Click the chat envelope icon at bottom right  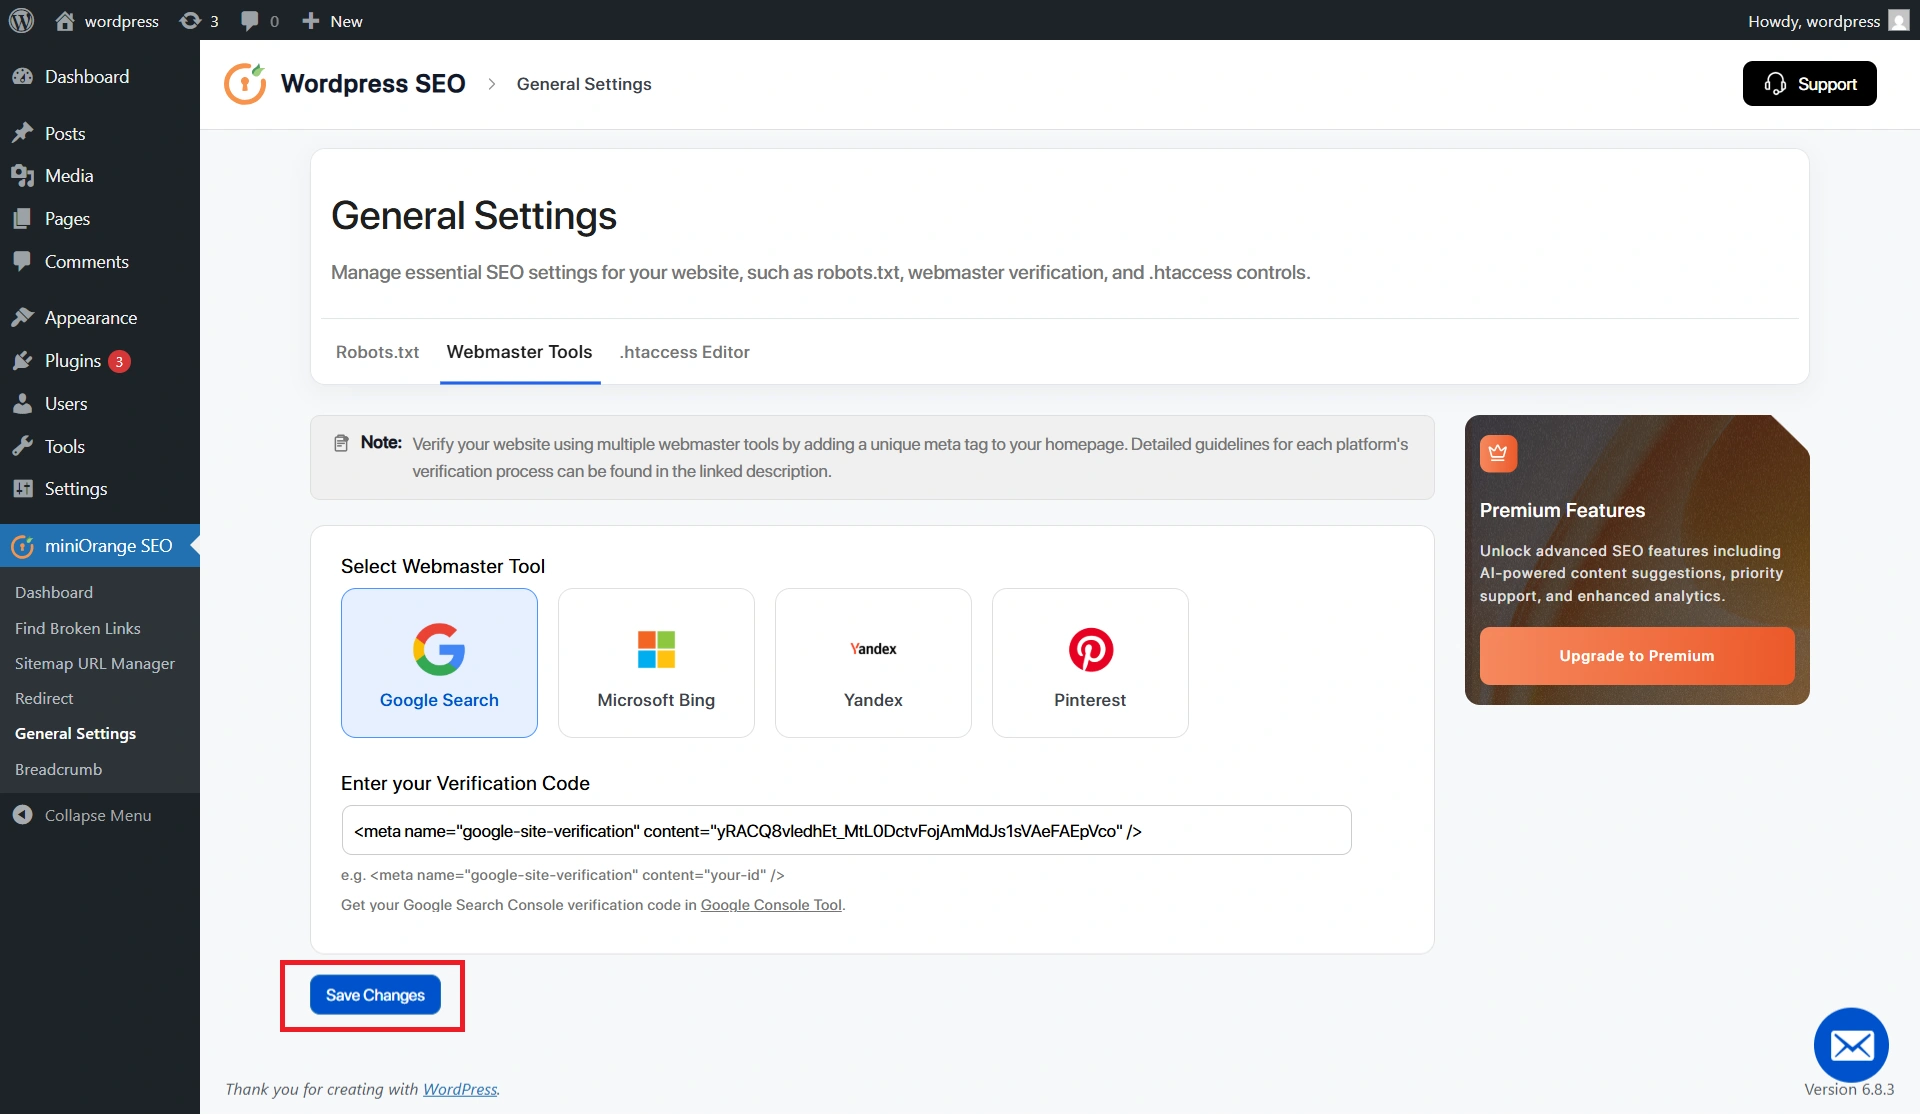point(1851,1043)
